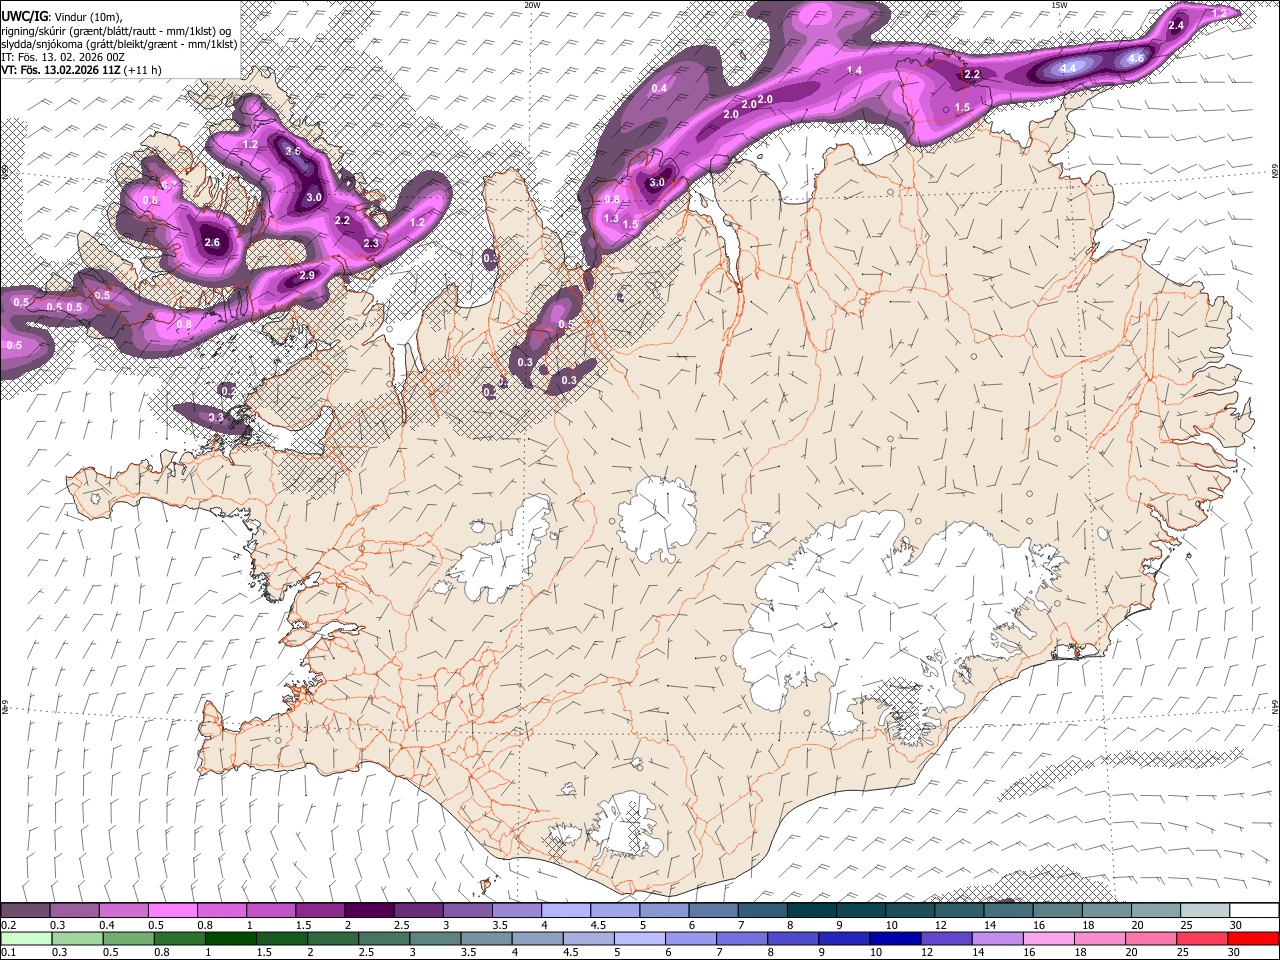Select the 'IT: Fös. 13. 02. 2026 00Z' line
Viewport: 1280px width, 960px height.
pyautogui.click(x=63, y=57)
